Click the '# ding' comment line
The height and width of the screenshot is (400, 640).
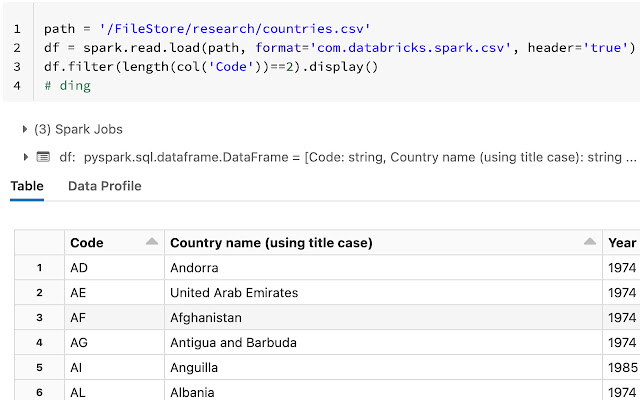[x=68, y=86]
